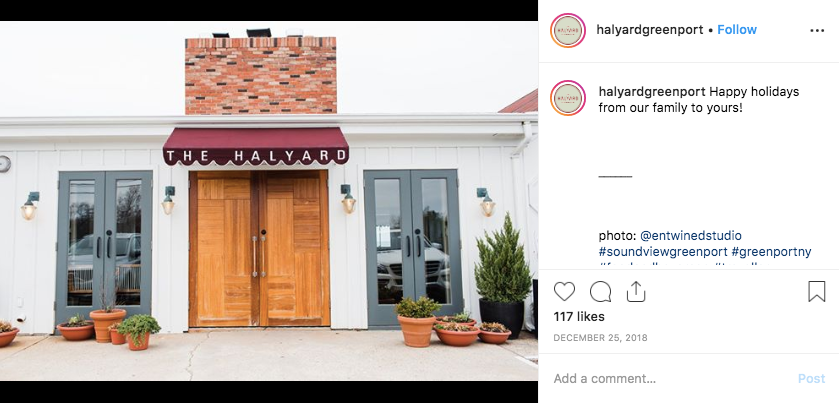The height and width of the screenshot is (403, 839).
Task: Visit the @entwinedstudio profile mention
Action: tap(691, 235)
